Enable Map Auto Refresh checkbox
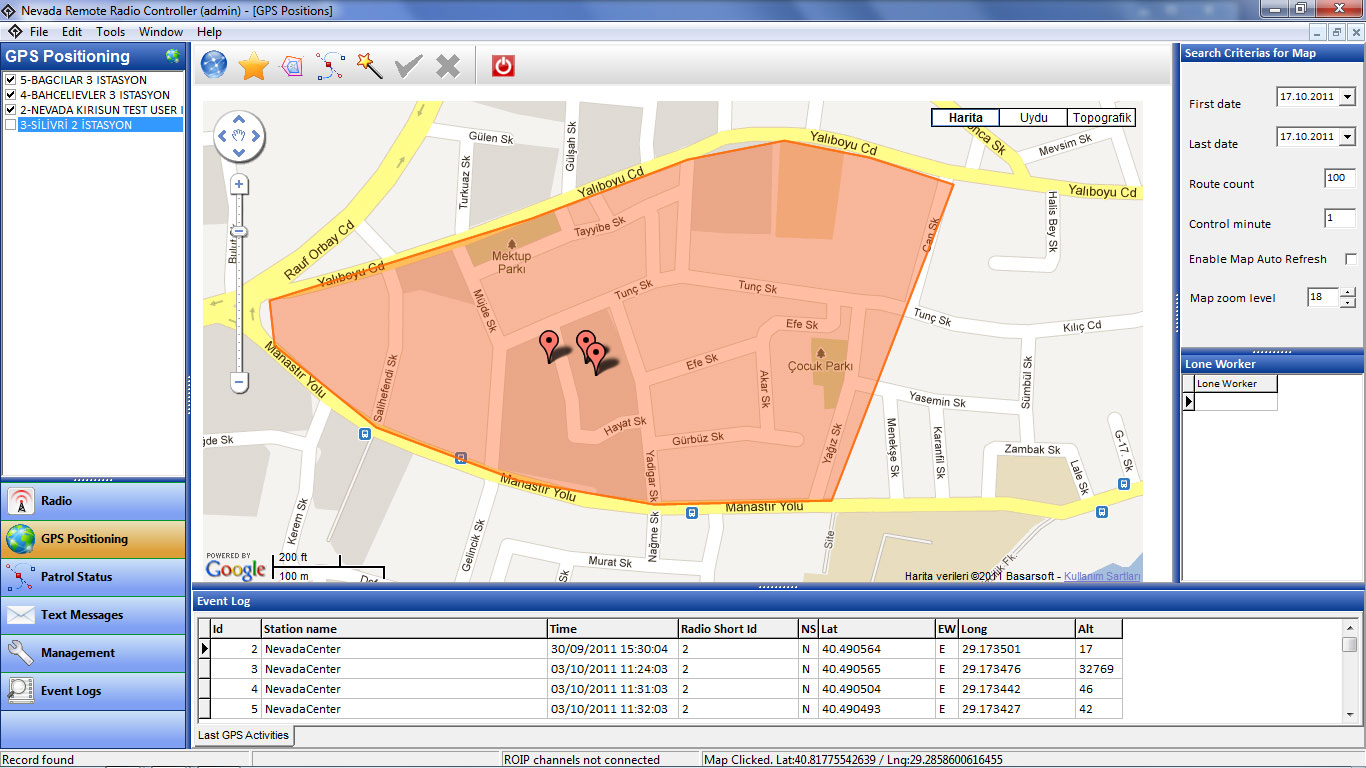The height and width of the screenshot is (768, 1366). [1351, 259]
